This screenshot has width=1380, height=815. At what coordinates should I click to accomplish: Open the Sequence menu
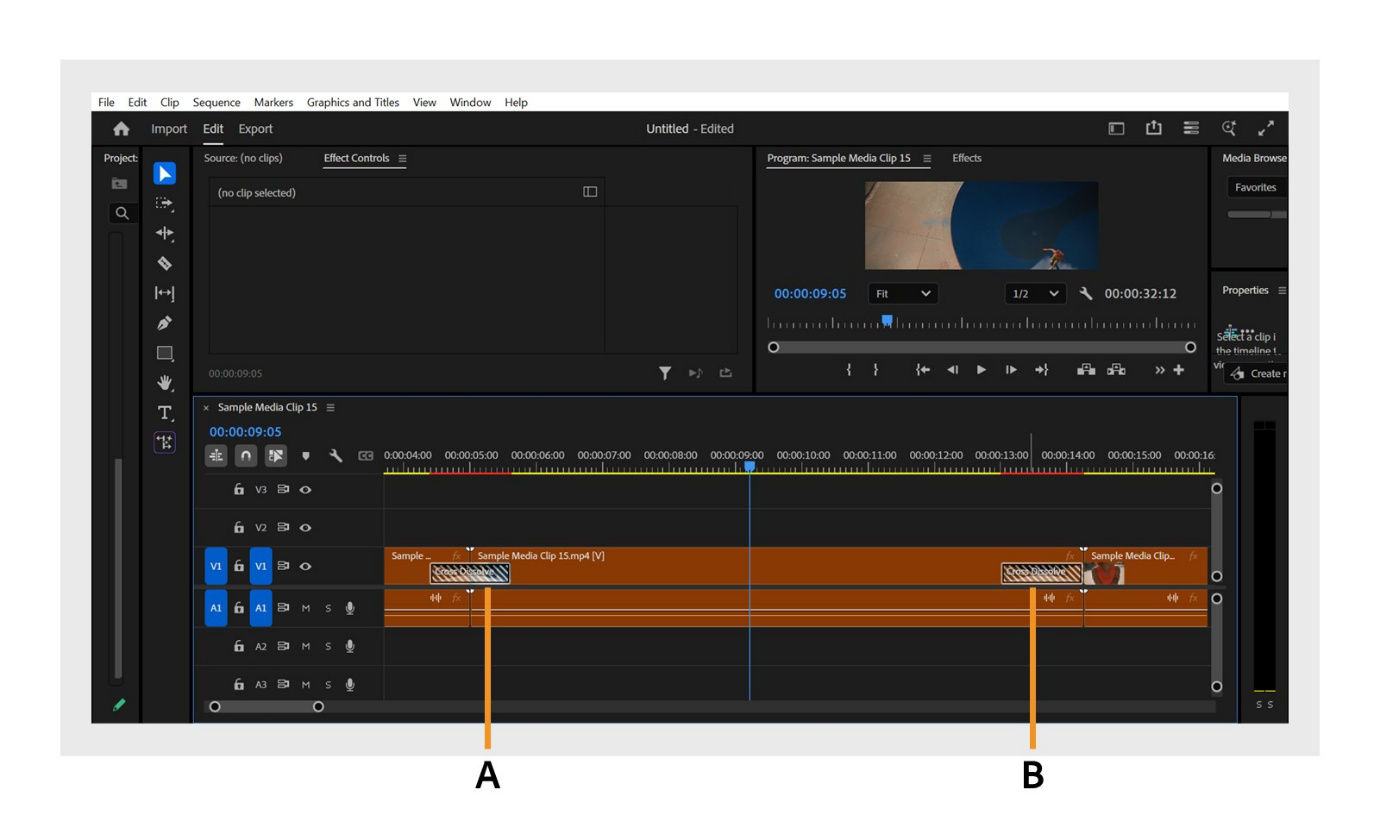[216, 102]
